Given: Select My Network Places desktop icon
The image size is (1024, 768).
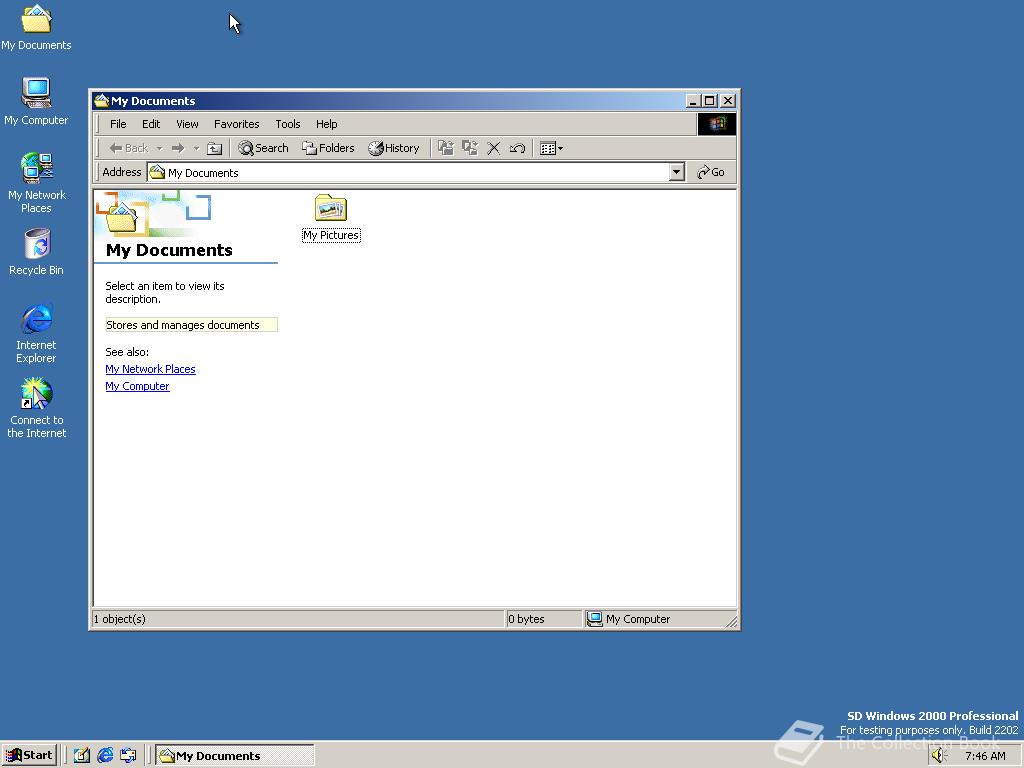Looking at the screenshot, I should (x=36, y=183).
